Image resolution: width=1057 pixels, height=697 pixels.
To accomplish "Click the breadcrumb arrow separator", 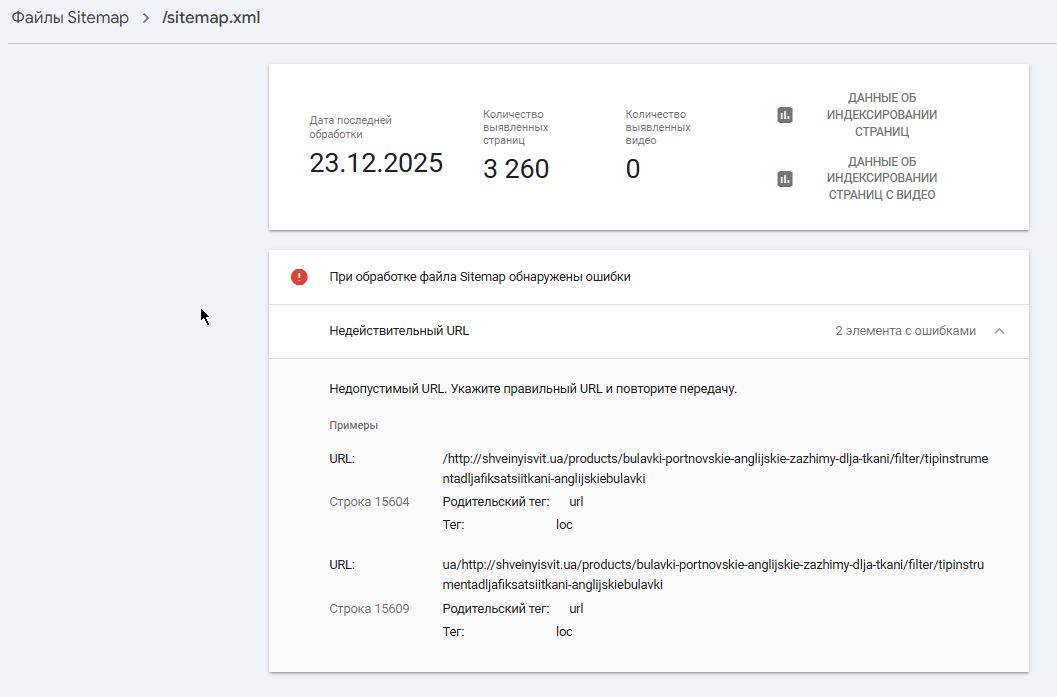I will (x=146, y=18).
